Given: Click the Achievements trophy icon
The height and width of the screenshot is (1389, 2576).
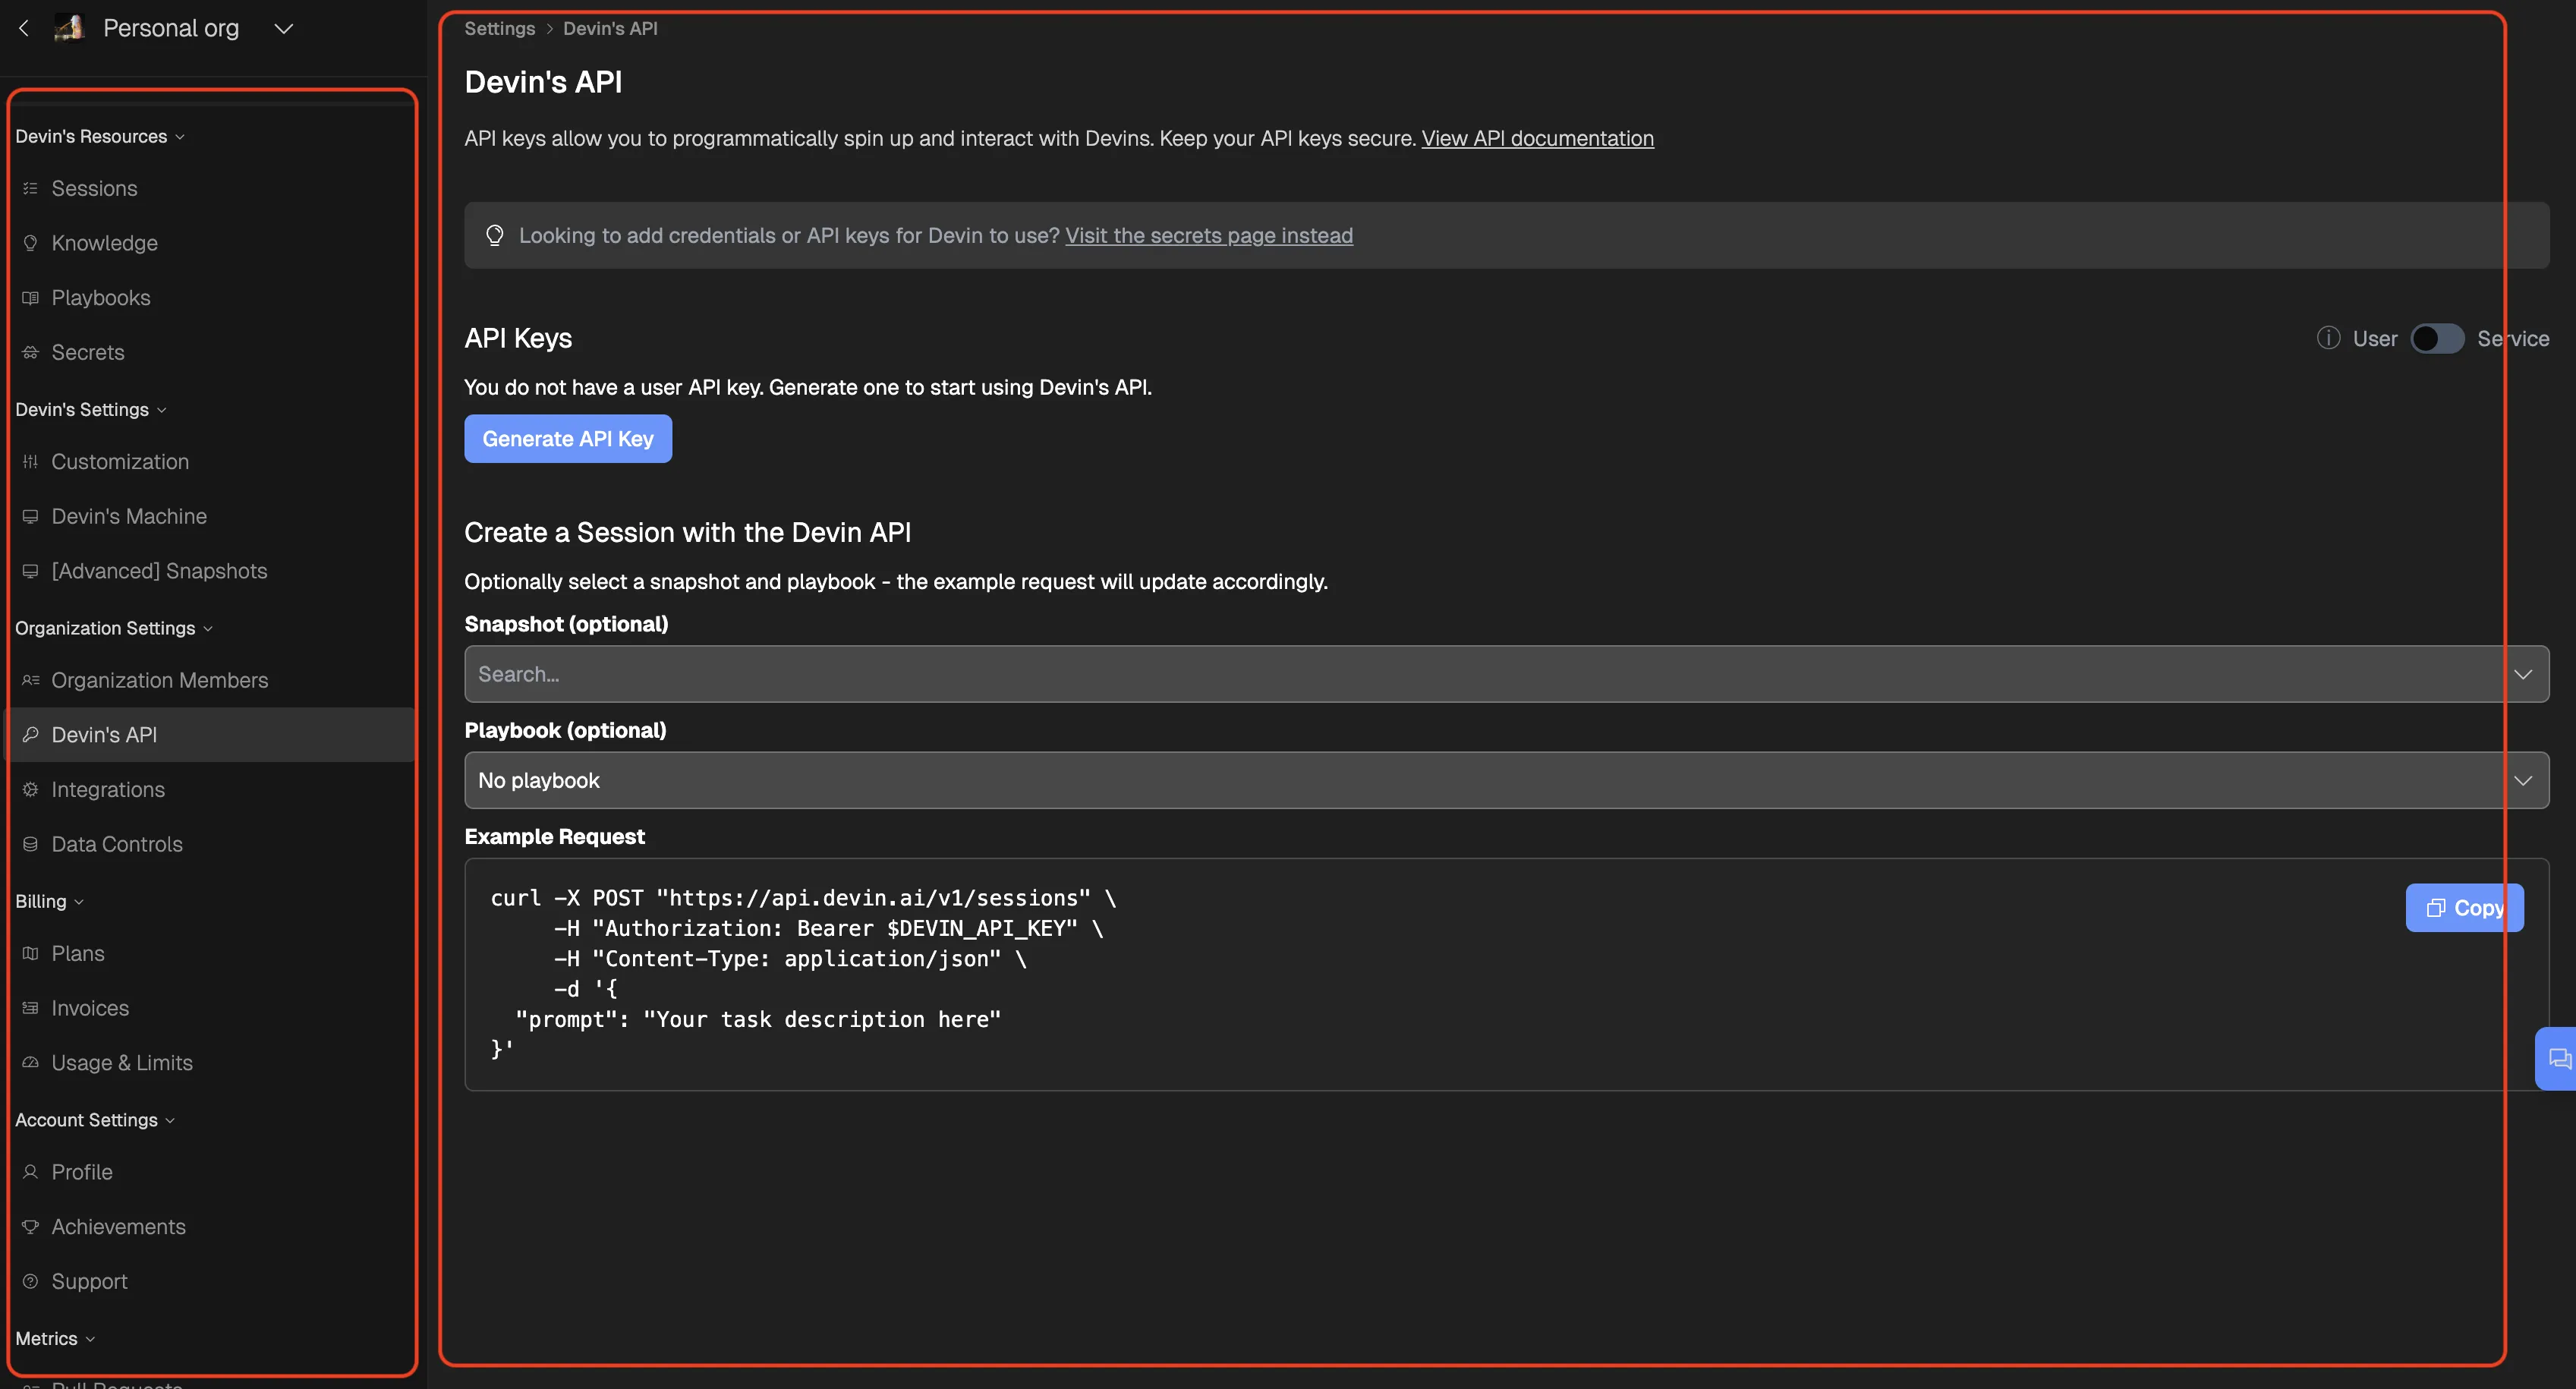Looking at the screenshot, I should pyautogui.click(x=30, y=1227).
